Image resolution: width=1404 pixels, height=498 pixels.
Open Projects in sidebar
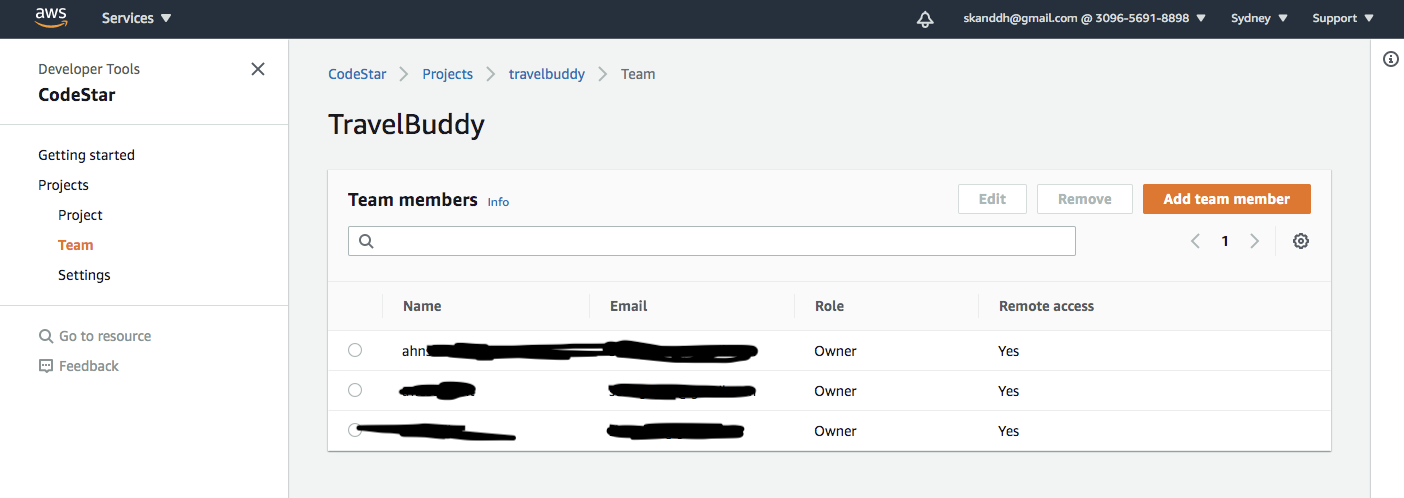pyautogui.click(x=63, y=185)
